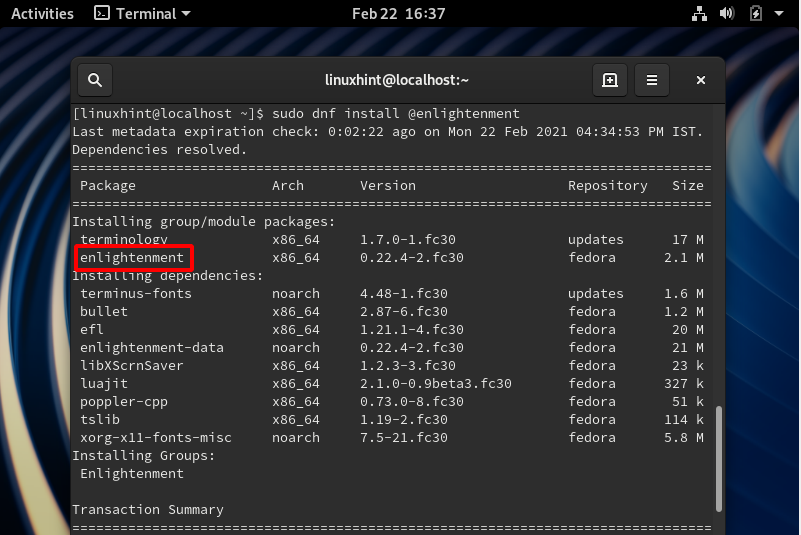This screenshot has width=801, height=535.
Task: Open the battery status icon
Action: pos(756,13)
